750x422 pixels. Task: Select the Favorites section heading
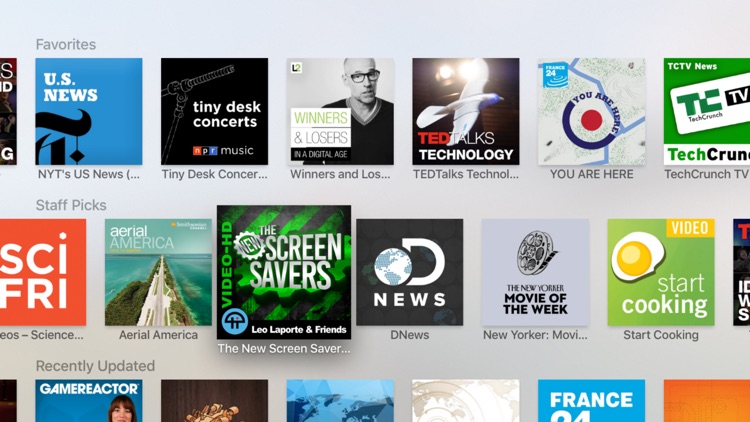click(66, 44)
